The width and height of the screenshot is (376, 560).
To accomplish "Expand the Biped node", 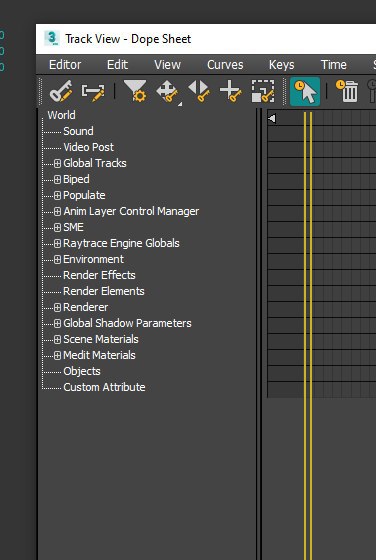I will point(57,179).
